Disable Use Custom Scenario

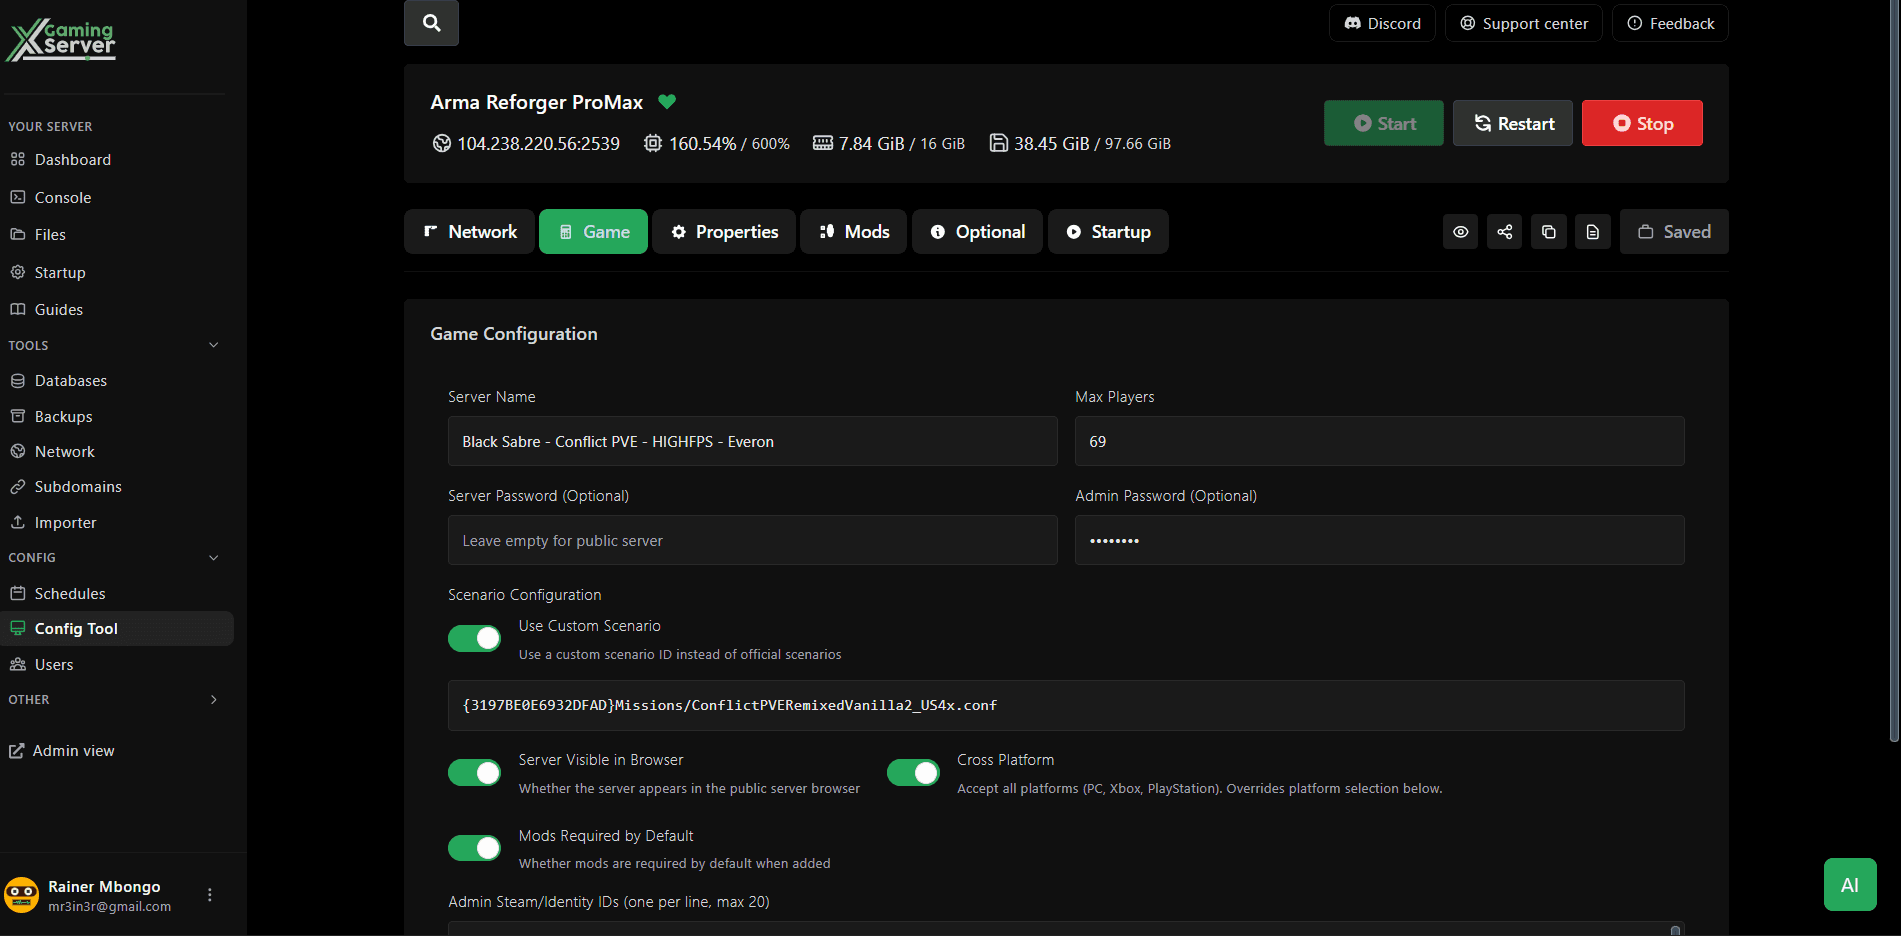474,637
